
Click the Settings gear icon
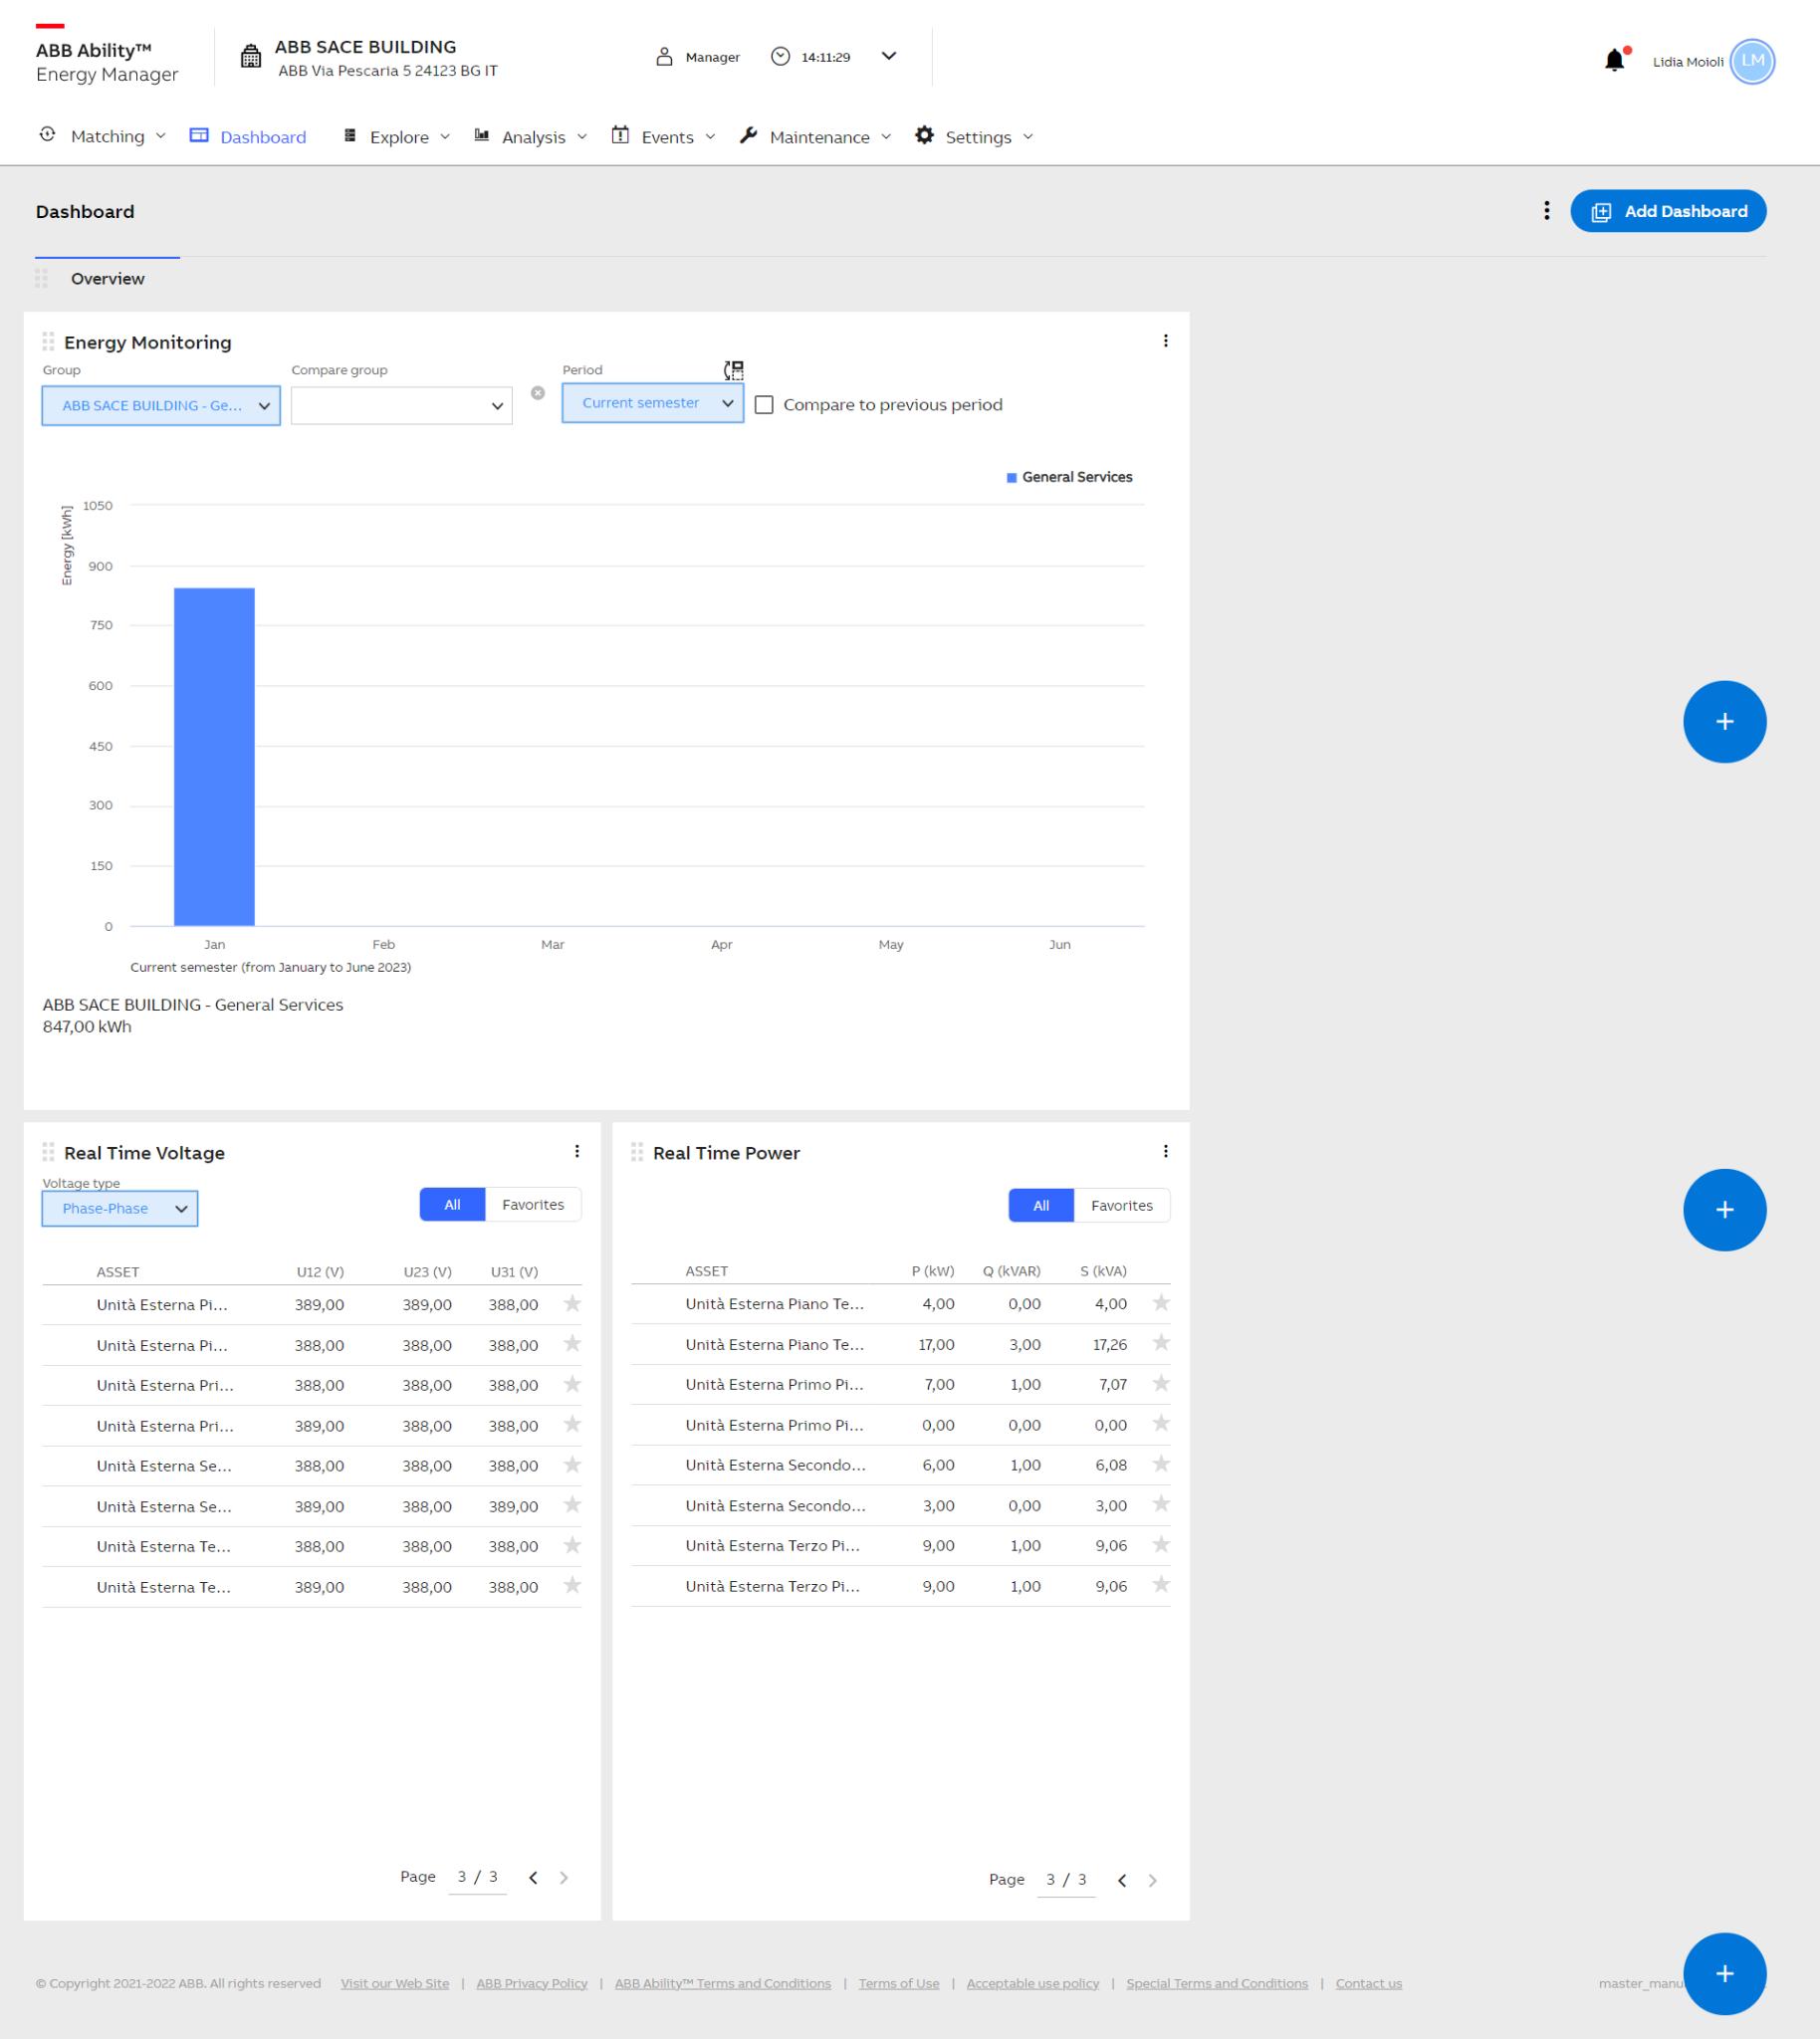(925, 135)
